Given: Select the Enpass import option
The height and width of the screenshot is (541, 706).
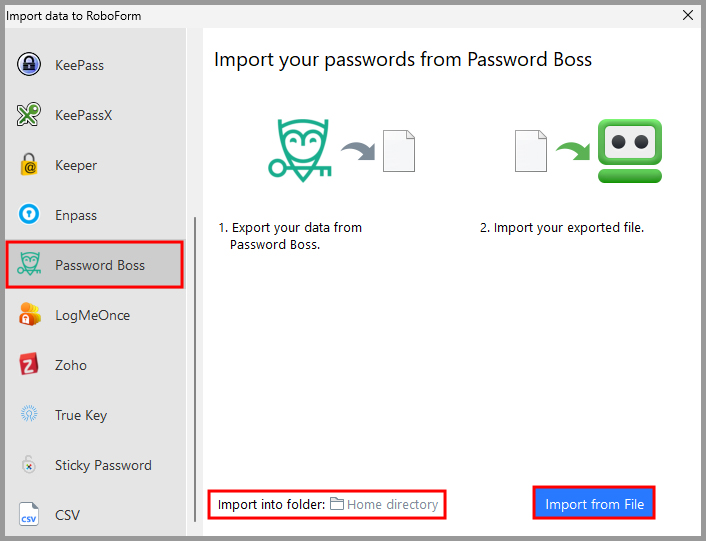Looking at the screenshot, I should point(76,215).
